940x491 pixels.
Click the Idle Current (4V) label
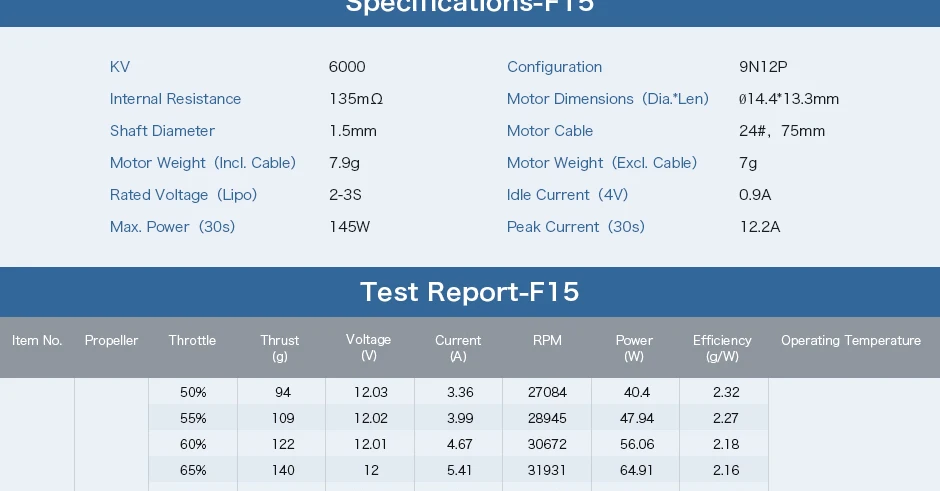(x=567, y=195)
